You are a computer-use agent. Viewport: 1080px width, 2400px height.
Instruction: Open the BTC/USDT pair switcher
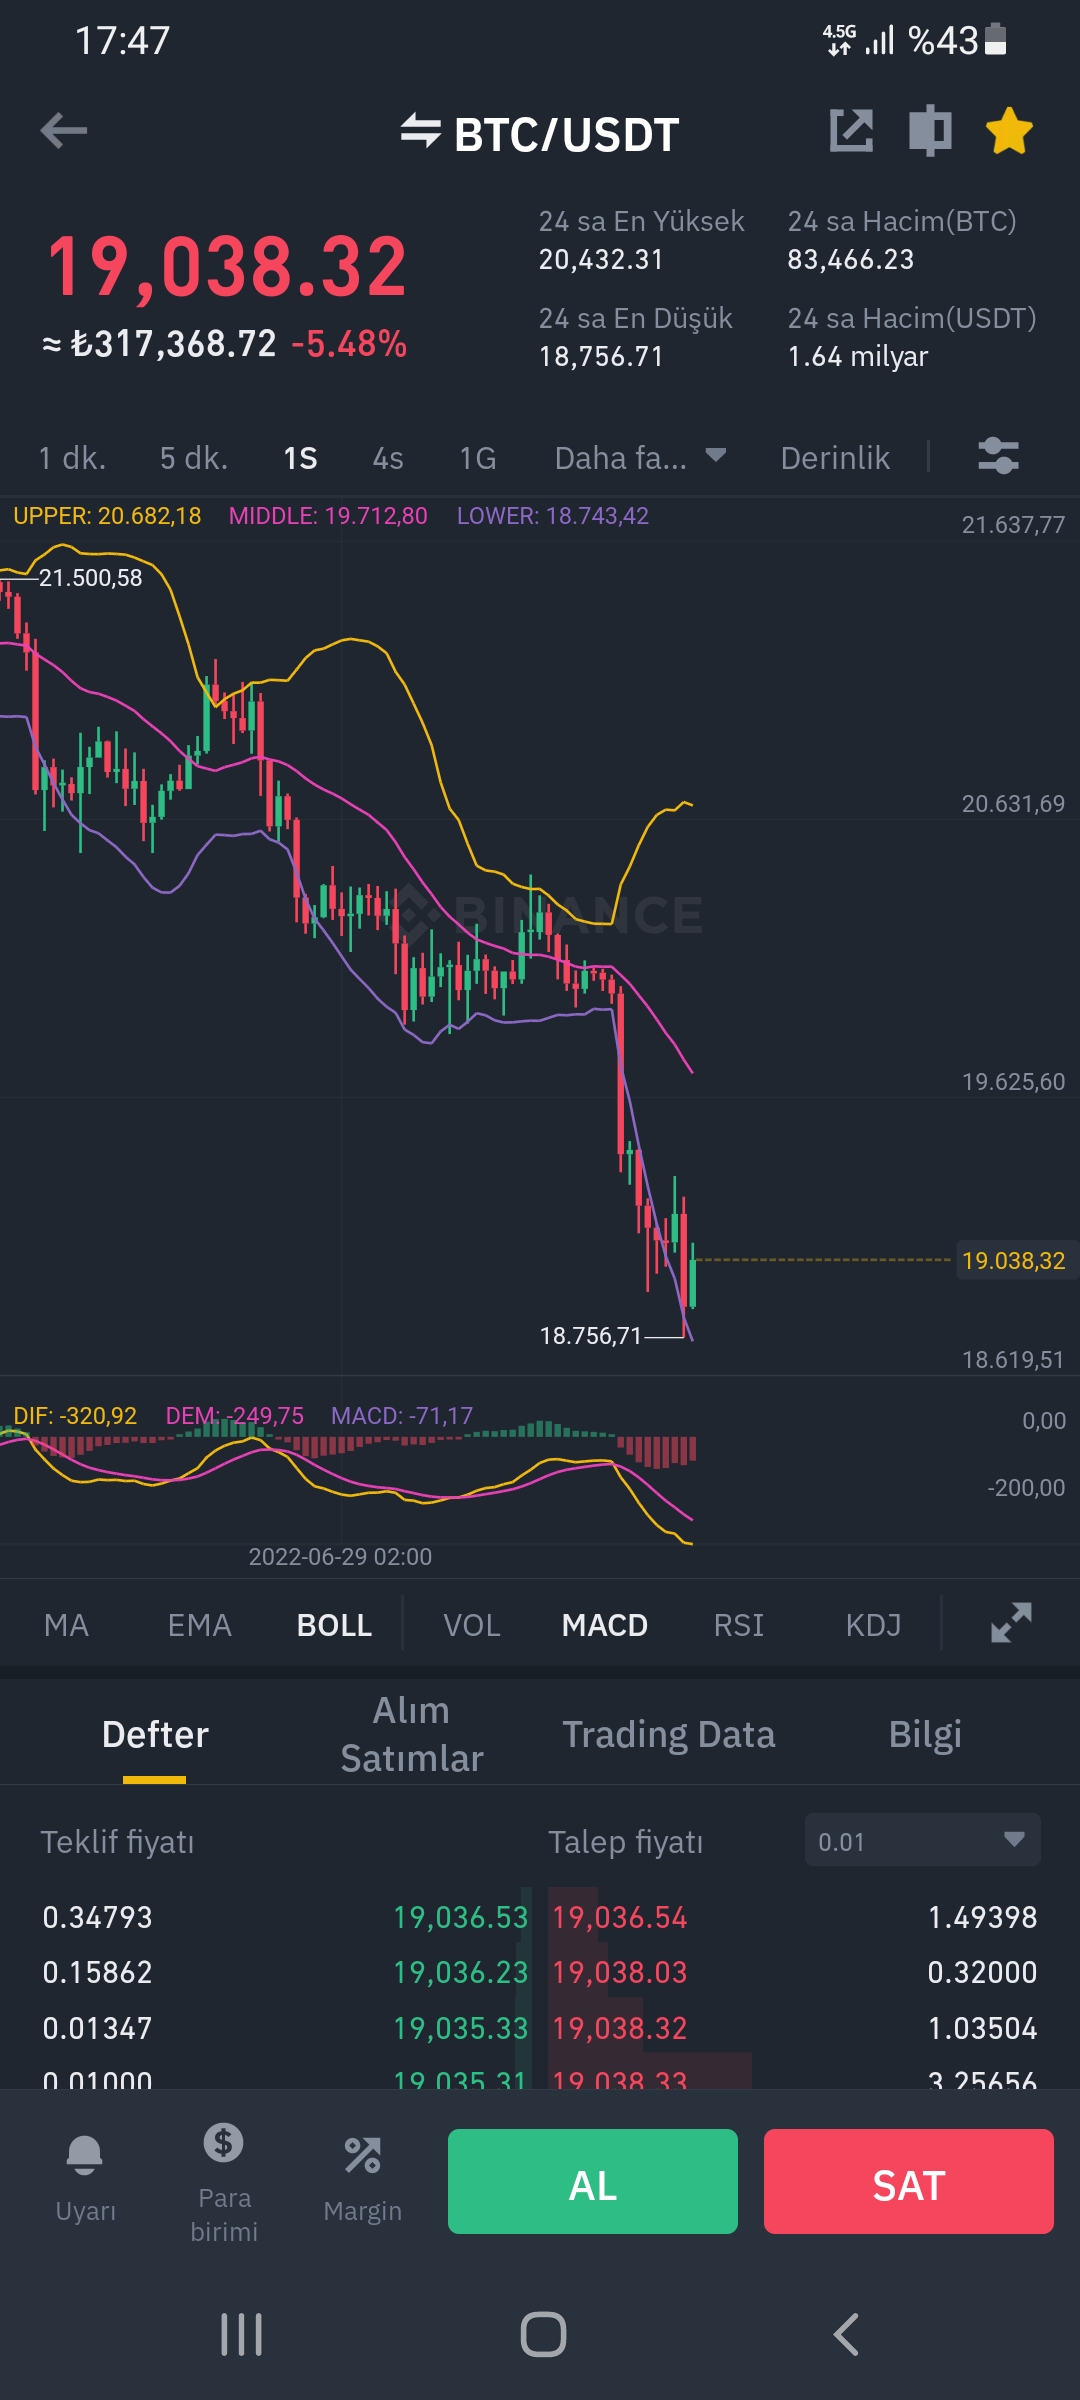tap(540, 134)
